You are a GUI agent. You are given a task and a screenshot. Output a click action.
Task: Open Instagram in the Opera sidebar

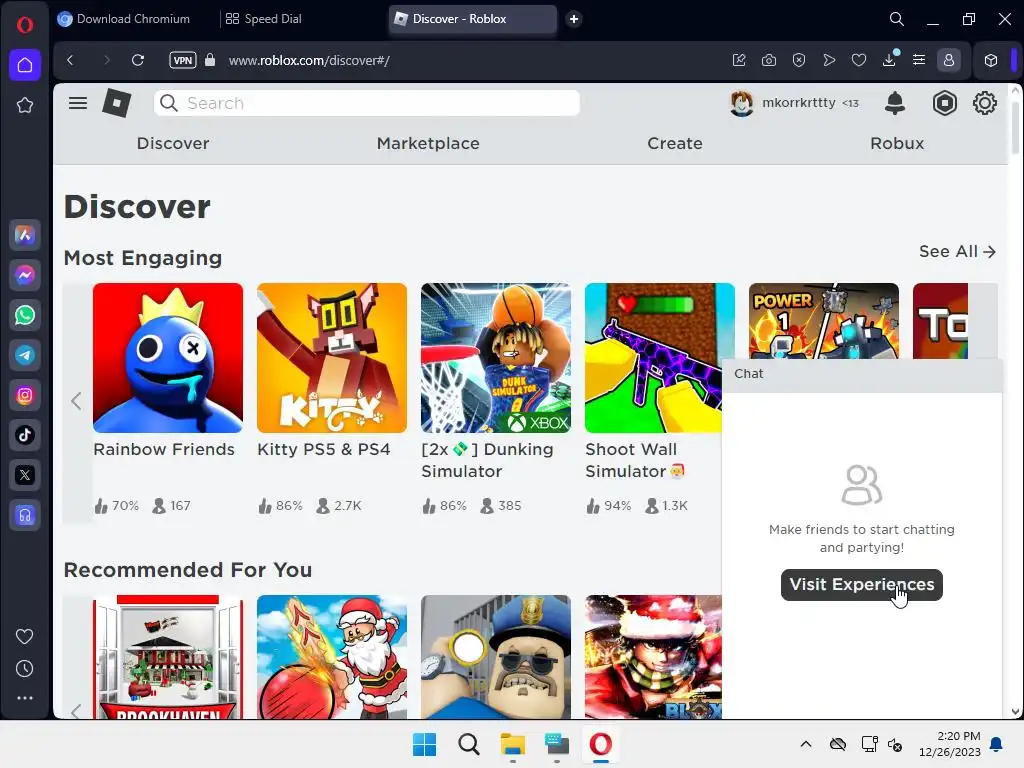25,395
